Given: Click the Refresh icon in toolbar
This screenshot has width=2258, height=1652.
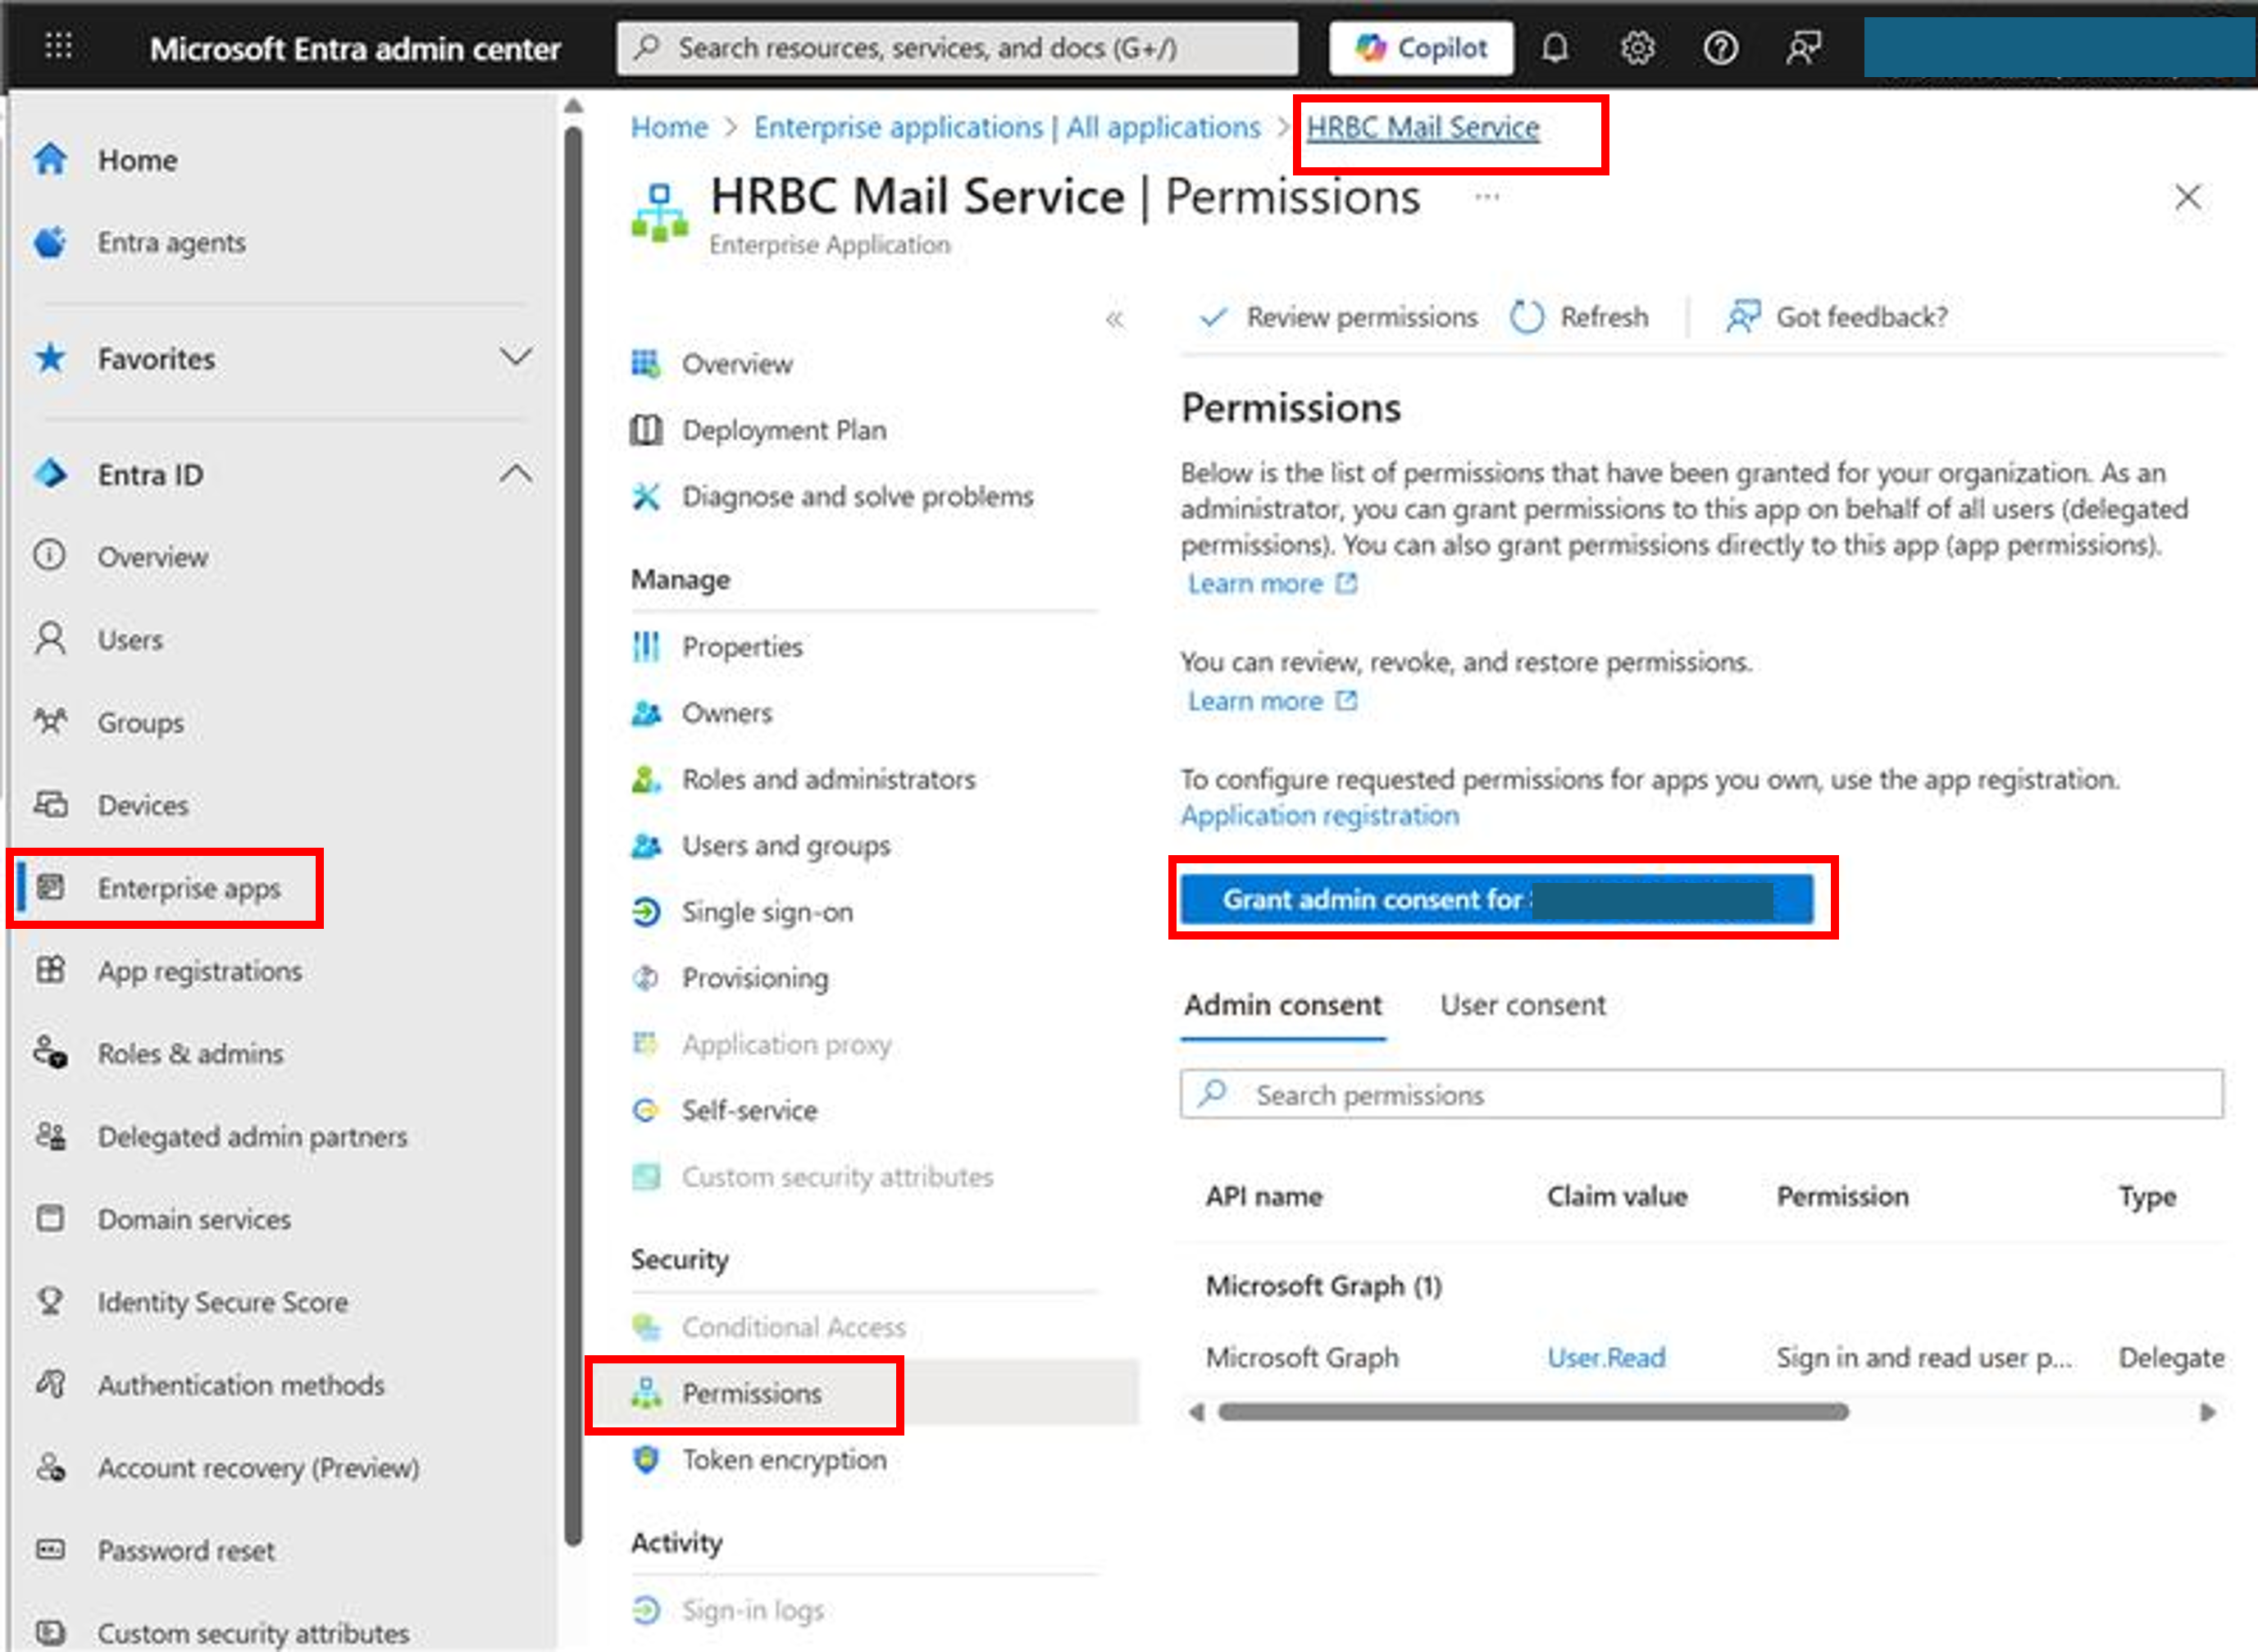Looking at the screenshot, I should [x=1527, y=317].
